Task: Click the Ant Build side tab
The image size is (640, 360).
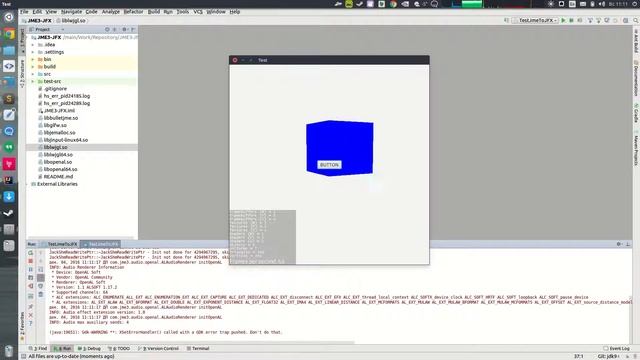Action: click(636, 41)
